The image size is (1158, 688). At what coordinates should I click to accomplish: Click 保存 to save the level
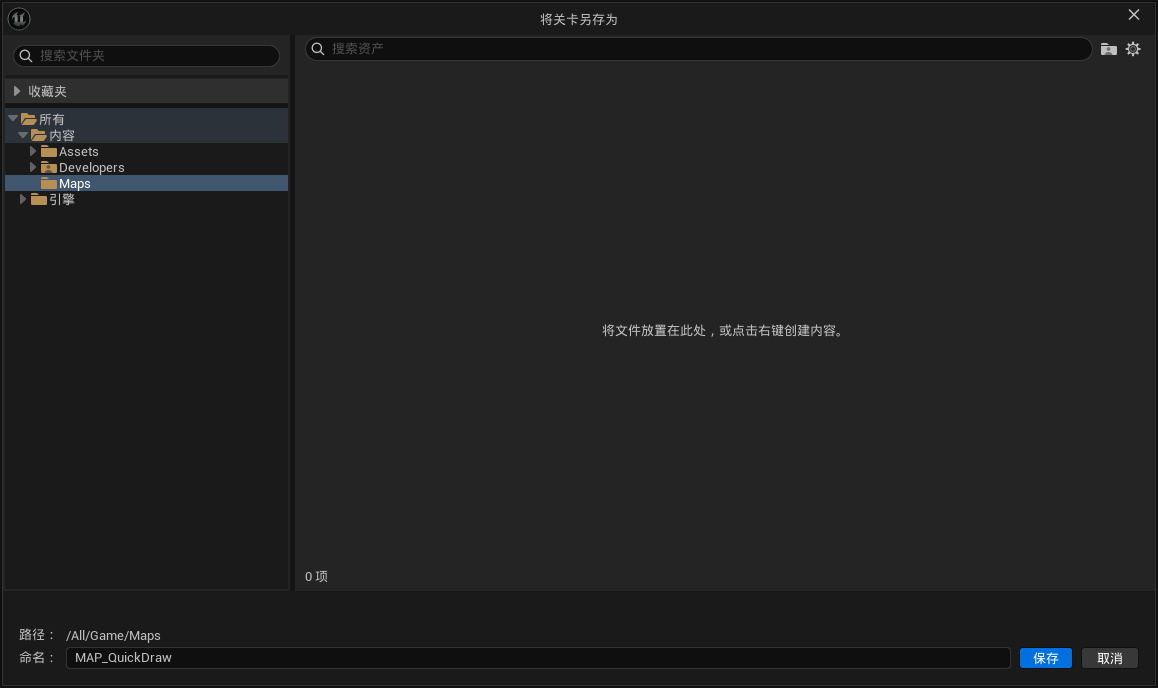(1045, 658)
